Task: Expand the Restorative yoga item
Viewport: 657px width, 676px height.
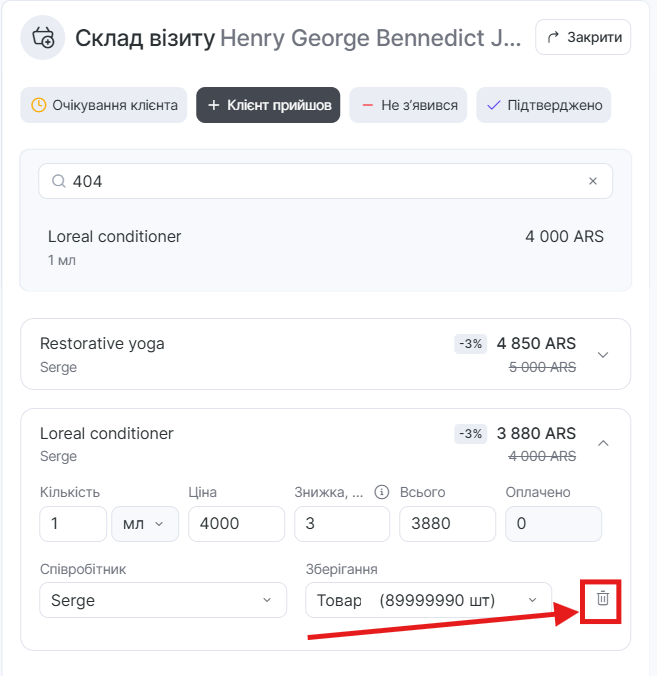Action: point(602,354)
